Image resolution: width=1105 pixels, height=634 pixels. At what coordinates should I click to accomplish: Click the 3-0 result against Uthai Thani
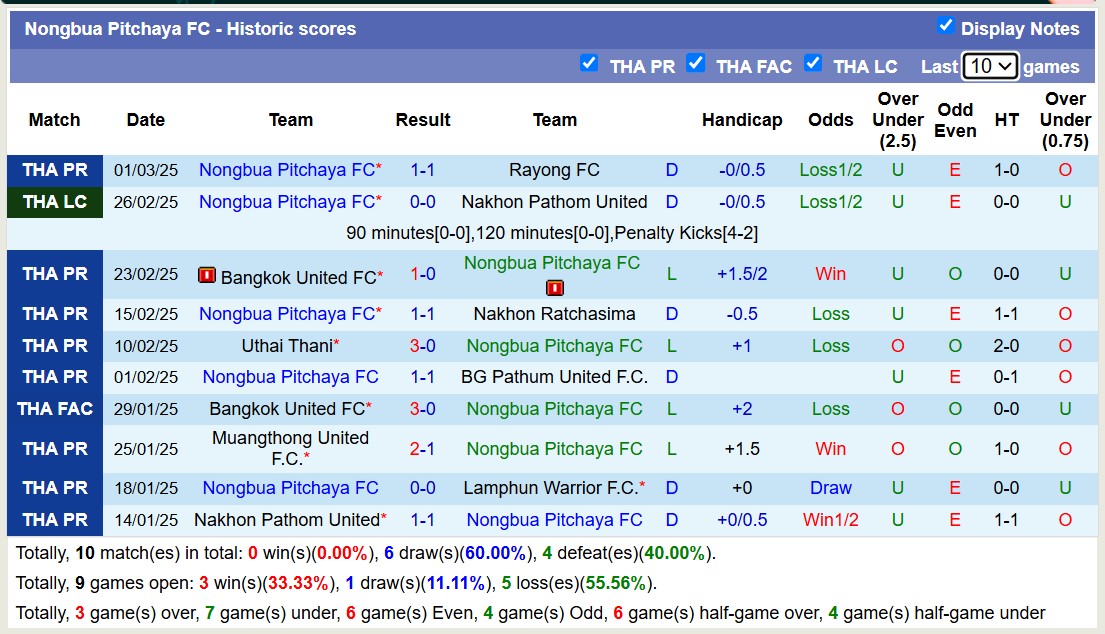click(x=422, y=346)
